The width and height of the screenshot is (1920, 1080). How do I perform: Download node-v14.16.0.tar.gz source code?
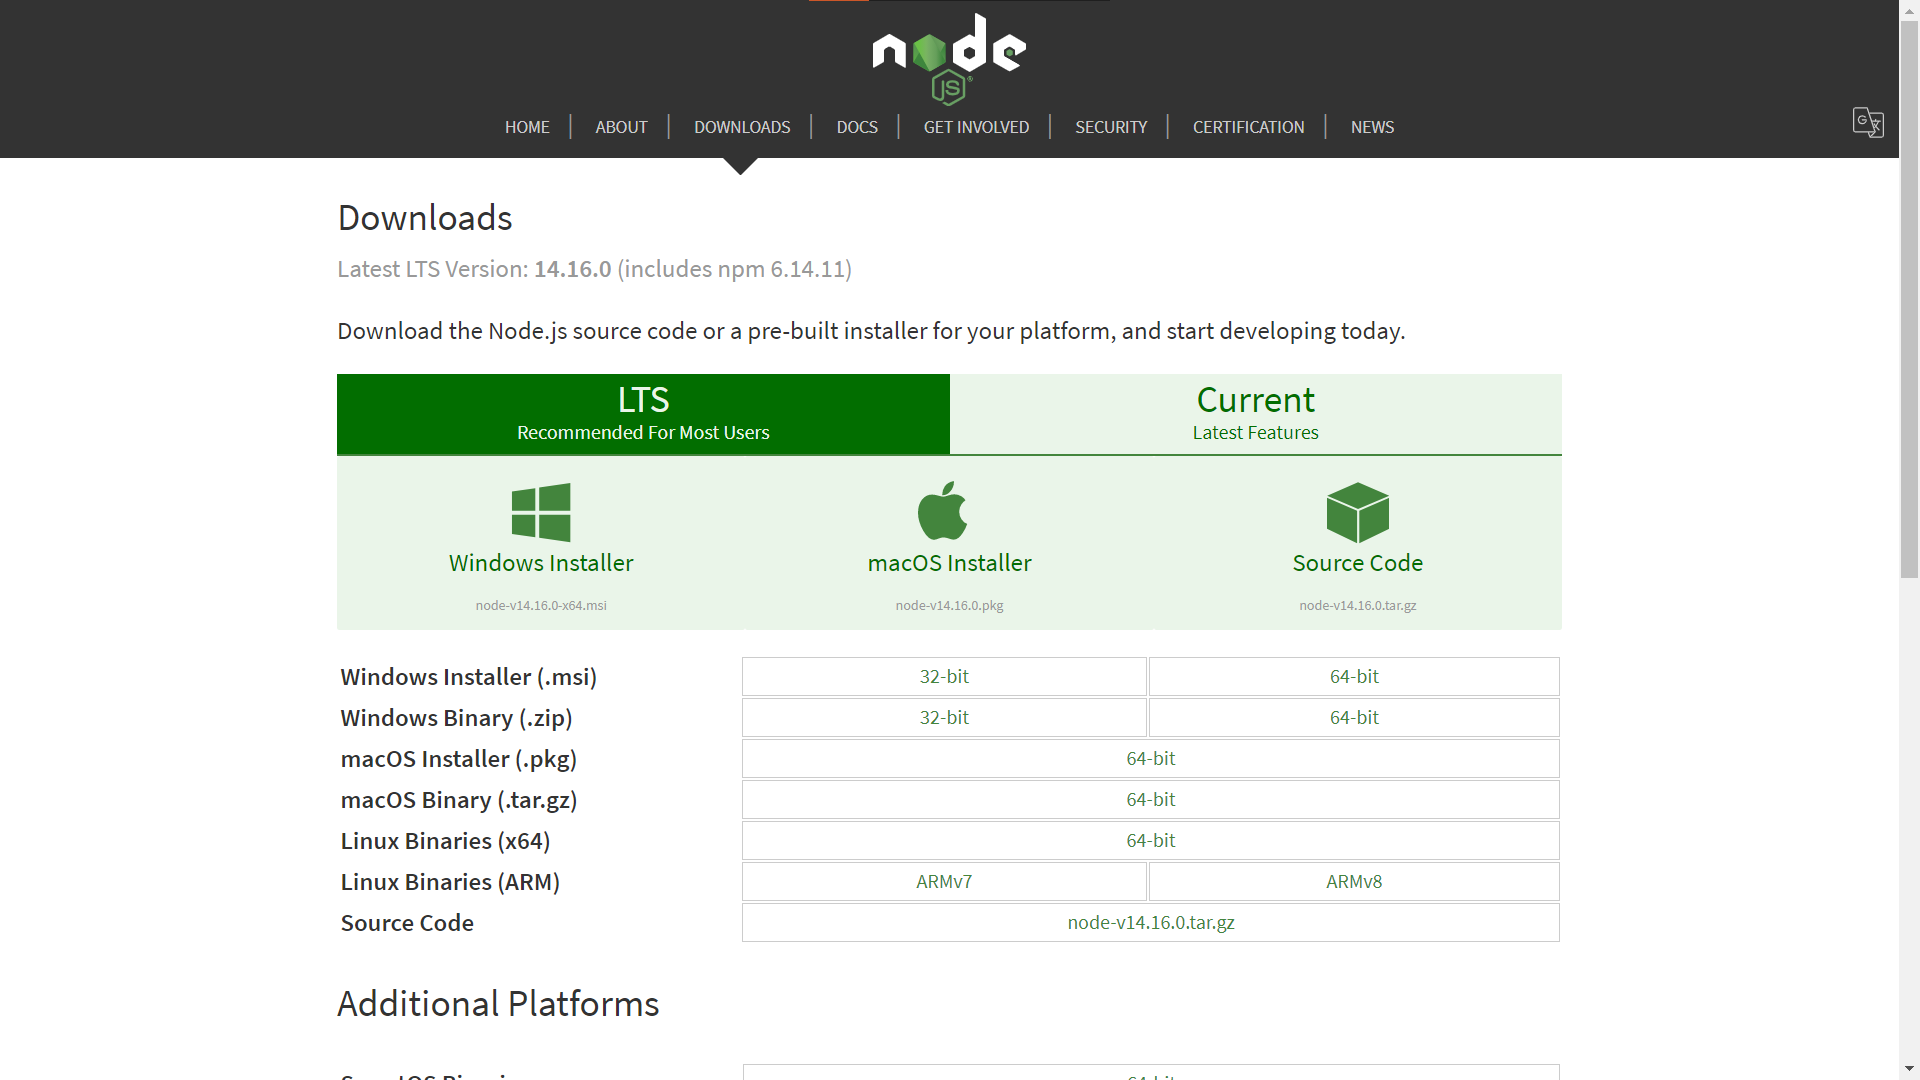click(1150, 922)
